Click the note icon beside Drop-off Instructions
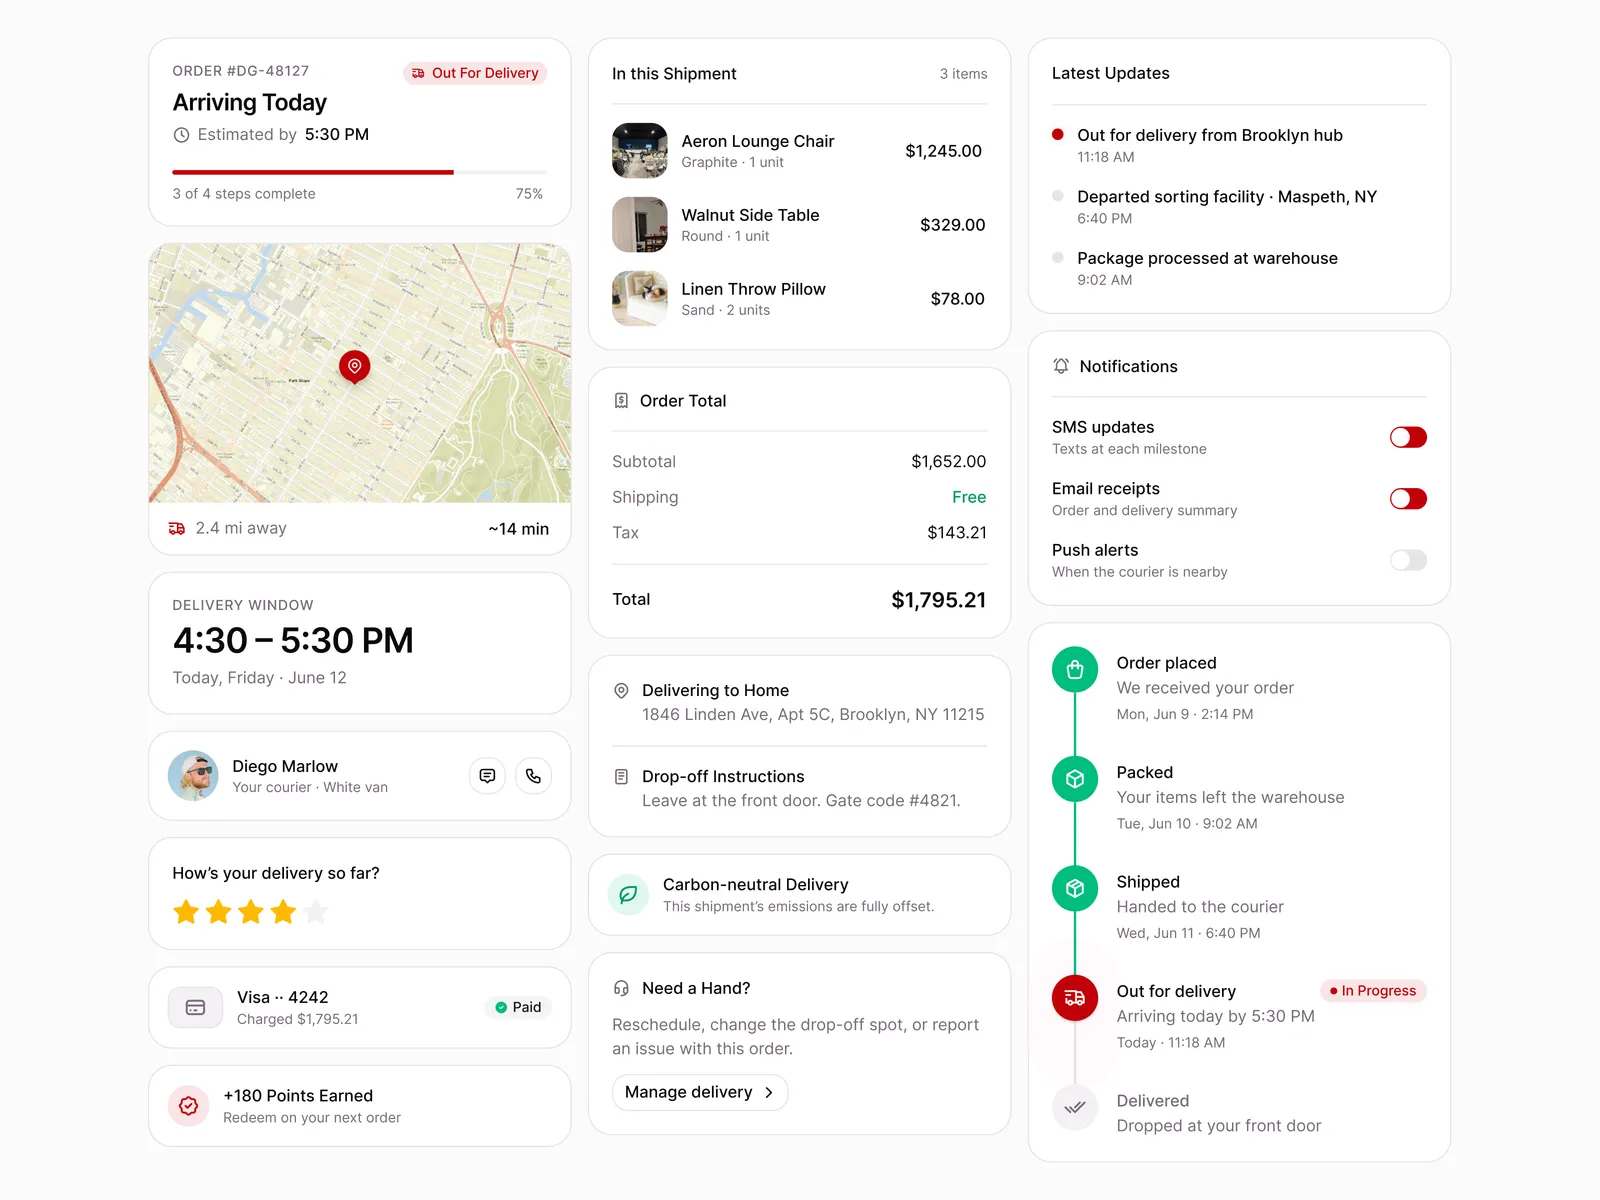 pyautogui.click(x=621, y=777)
